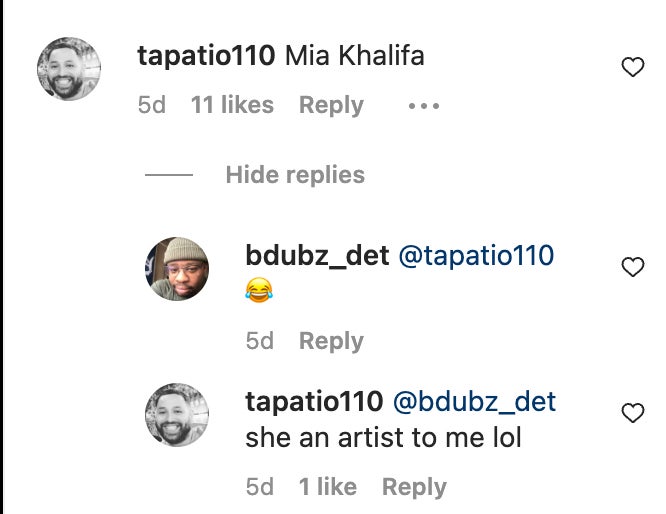This screenshot has height=514, width=666.
Task: Open the tapatio110 username on the Mia Khalifa comment
Action: (206, 56)
